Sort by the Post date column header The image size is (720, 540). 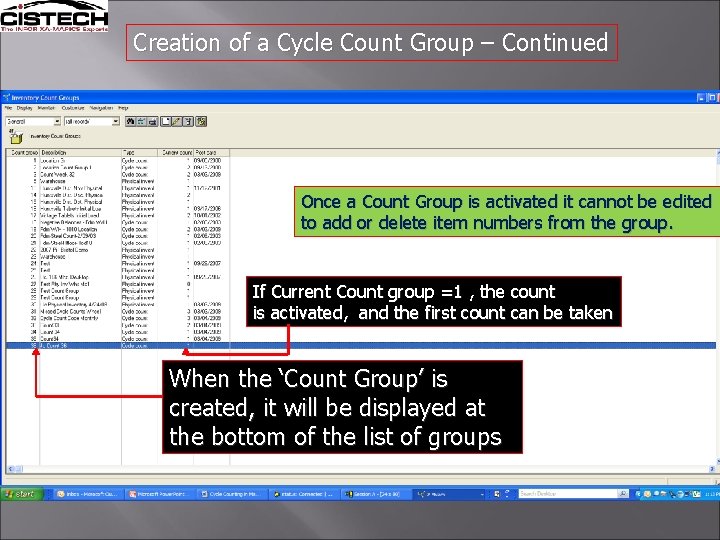pyautogui.click(x=211, y=152)
